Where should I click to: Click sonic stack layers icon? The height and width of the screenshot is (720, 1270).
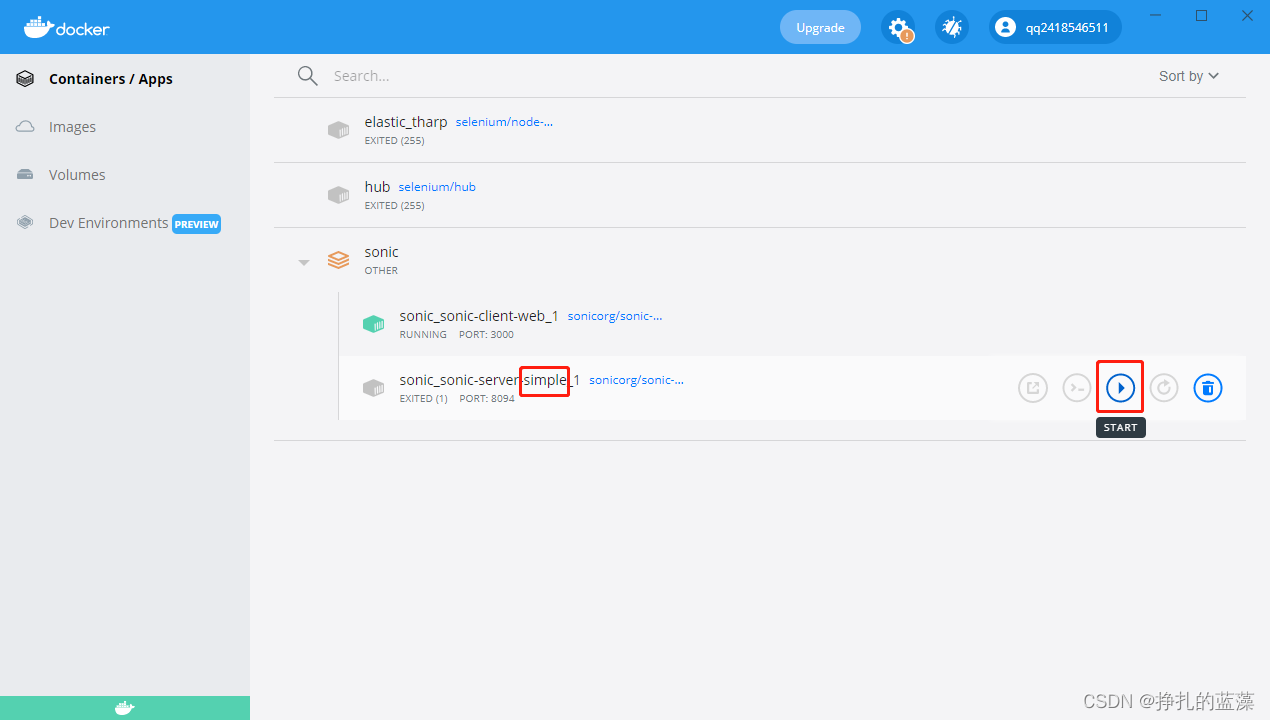click(x=339, y=260)
